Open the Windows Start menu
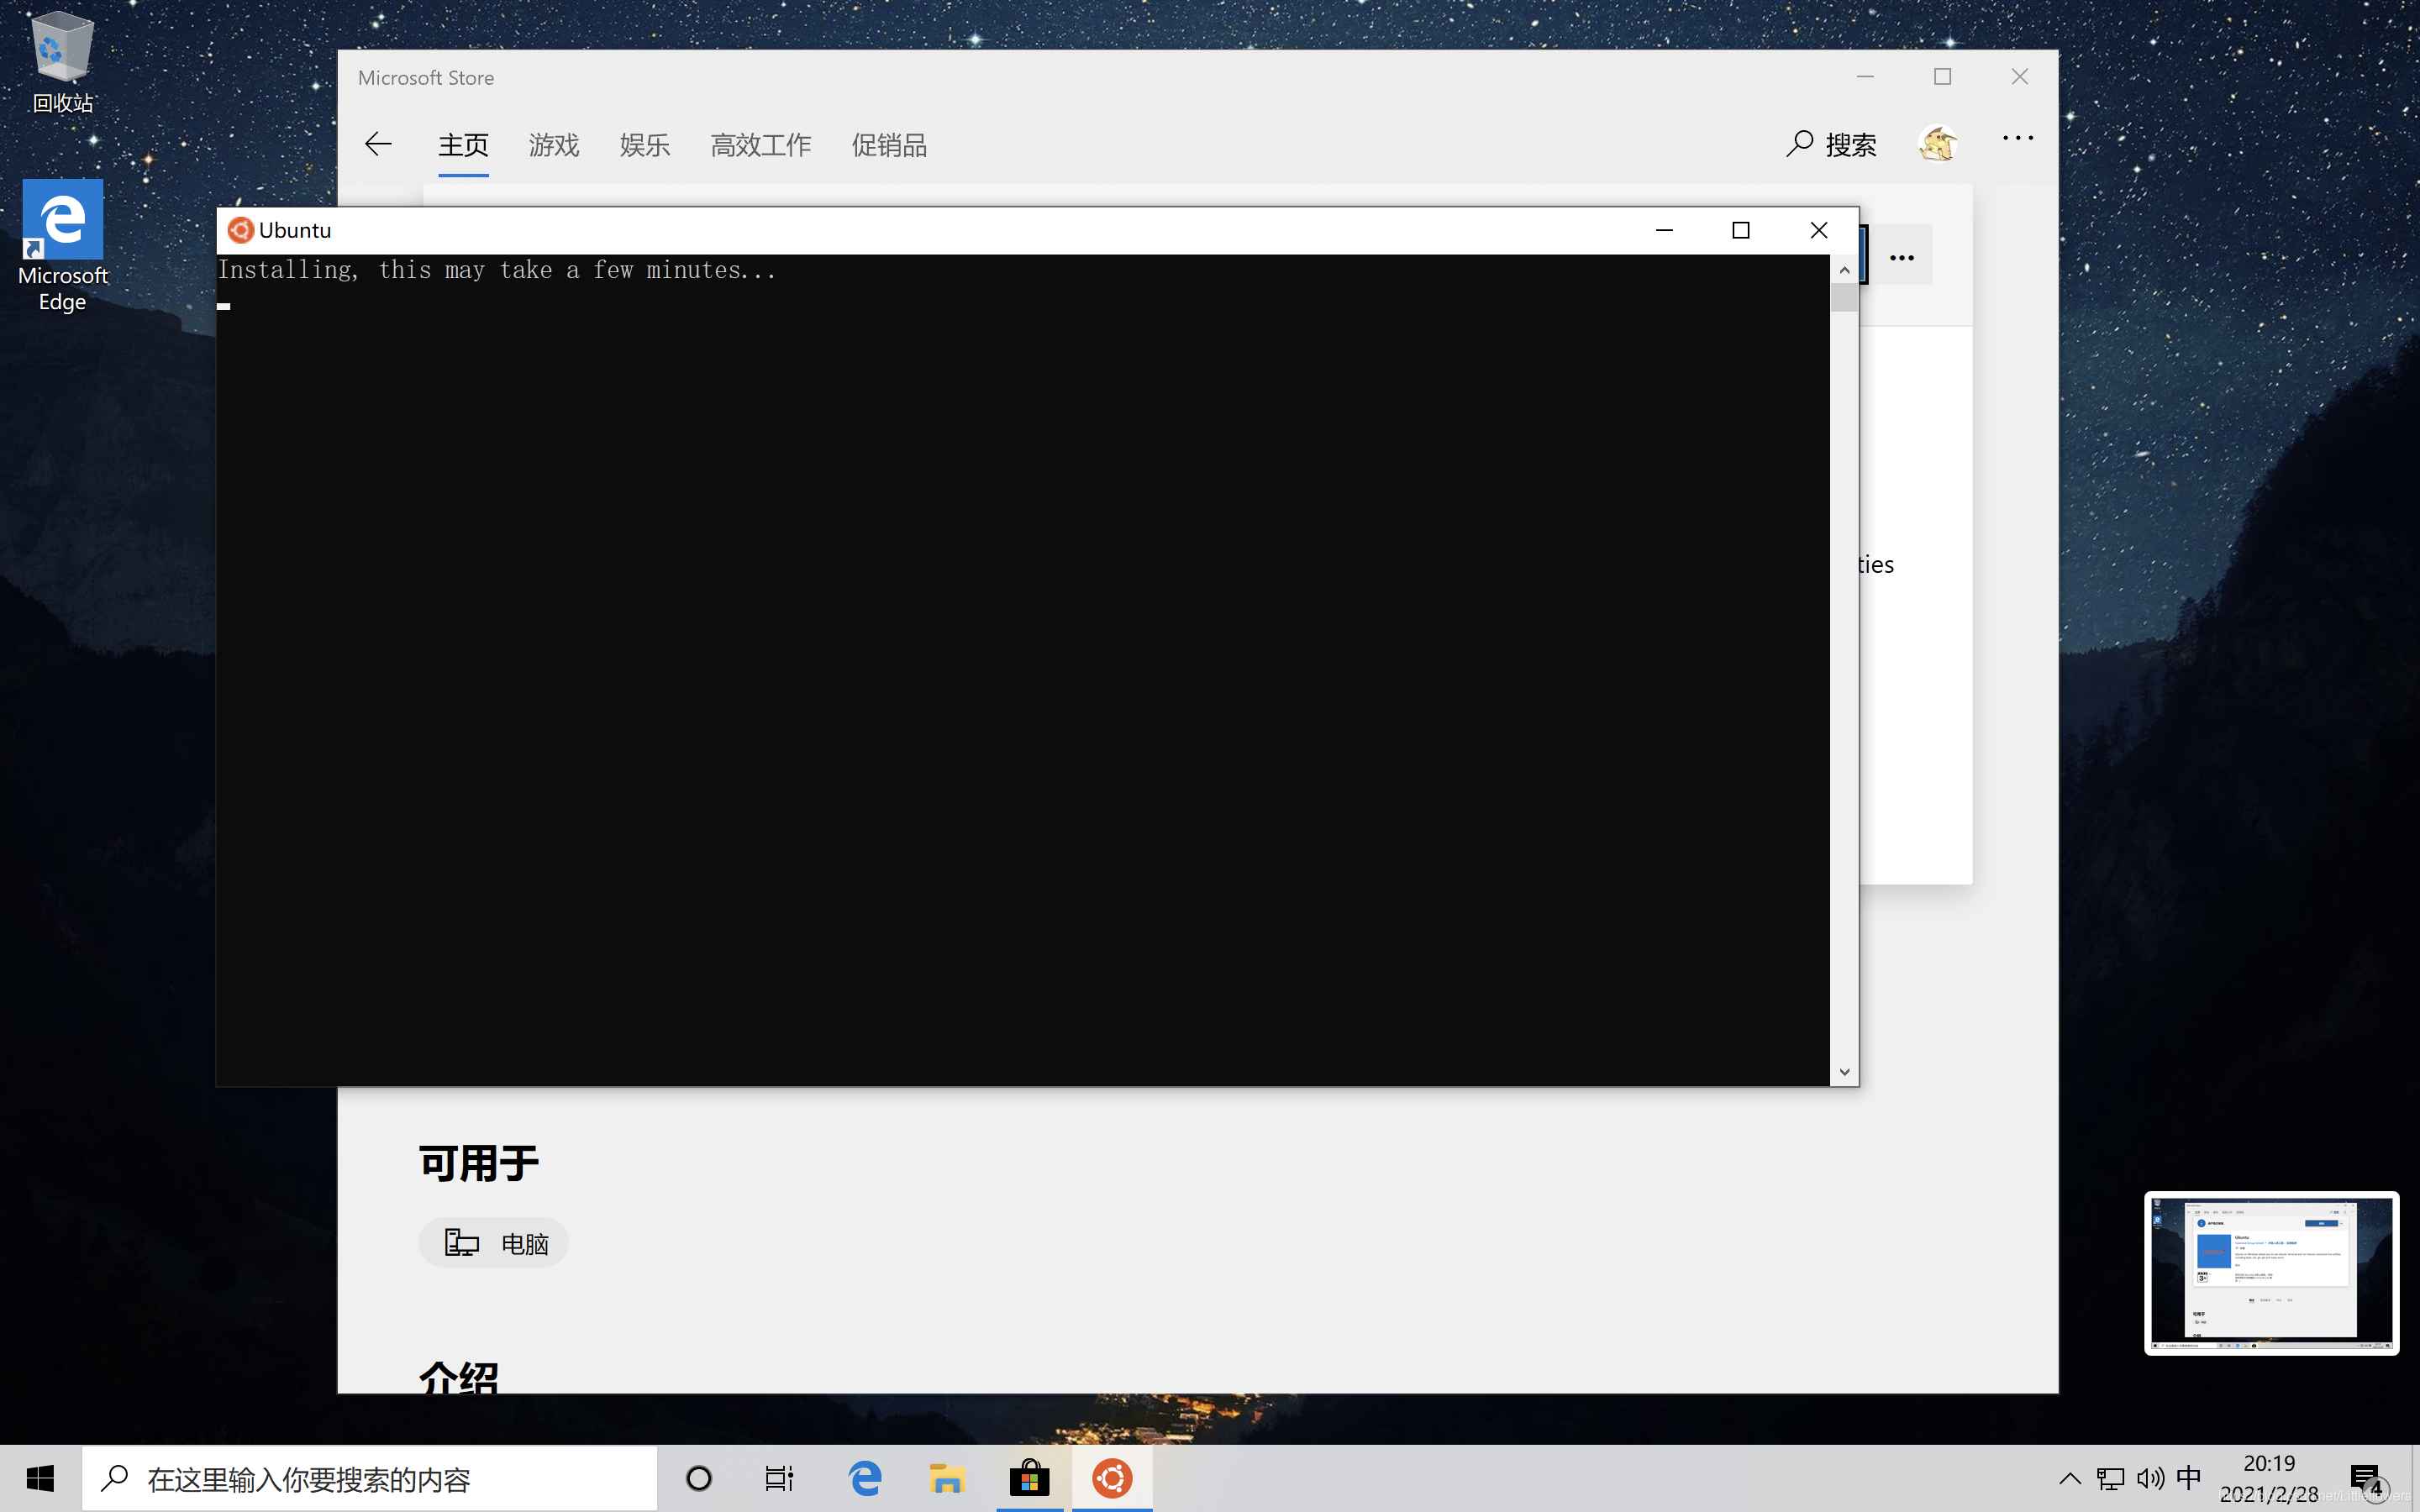This screenshot has width=2420, height=1512. click(x=40, y=1478)
